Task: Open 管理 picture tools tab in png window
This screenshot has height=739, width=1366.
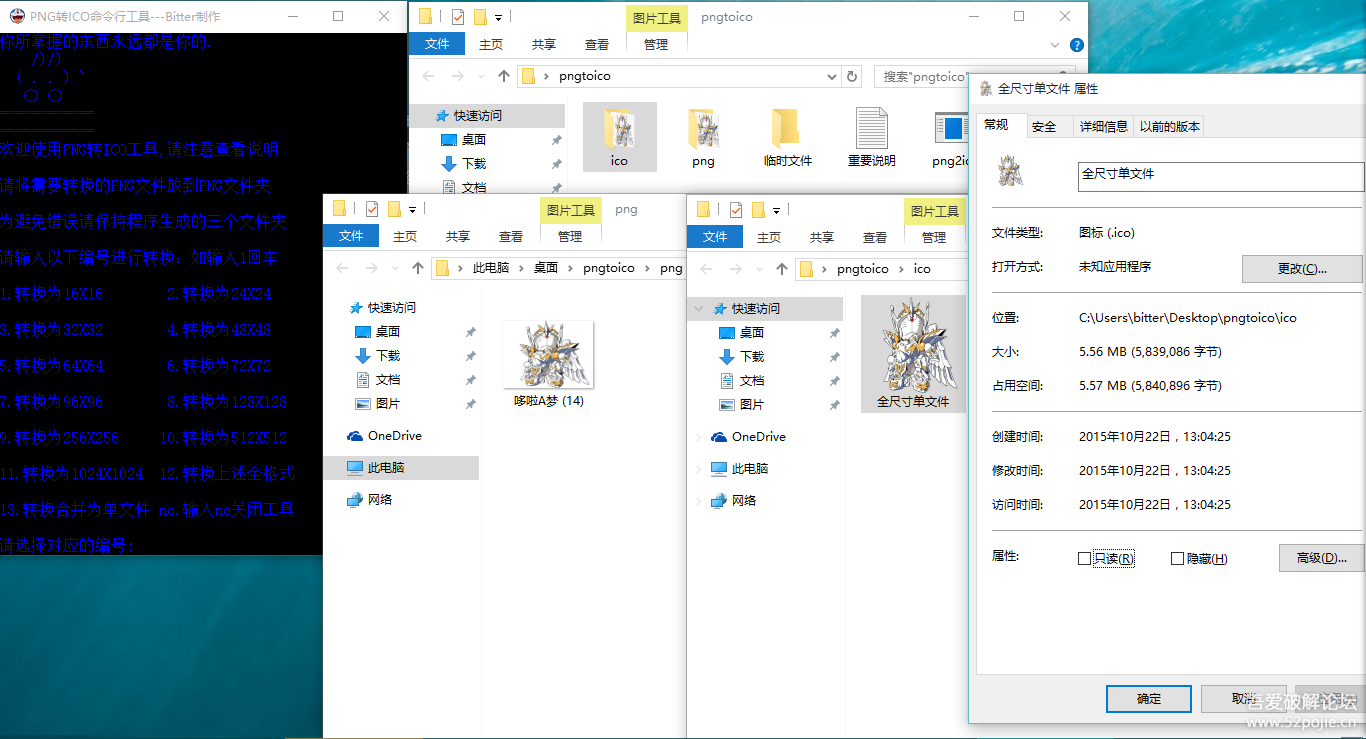Action: (570, 236)
